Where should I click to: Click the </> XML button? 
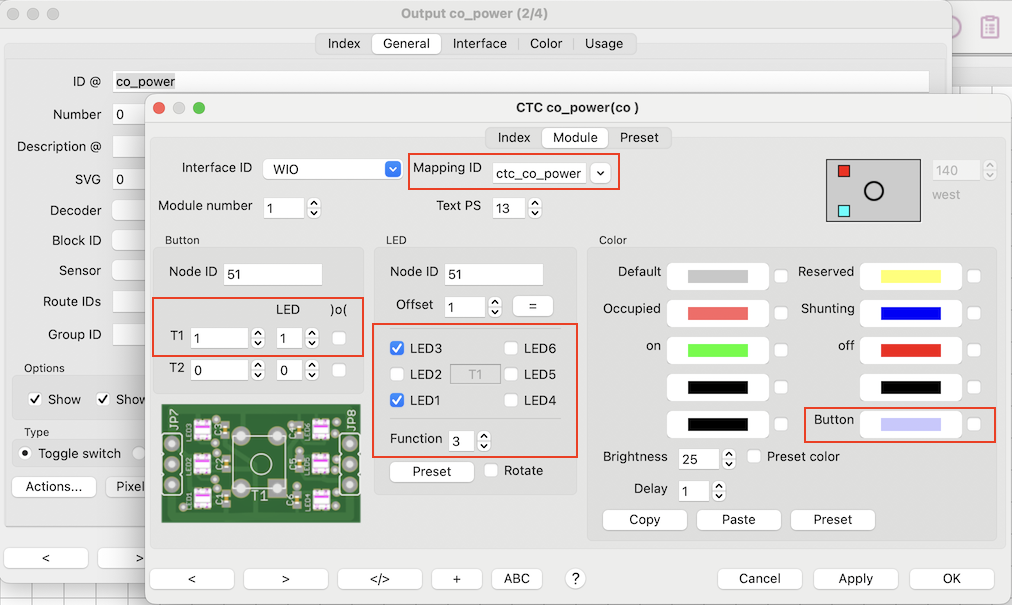[x=379, y=578]
